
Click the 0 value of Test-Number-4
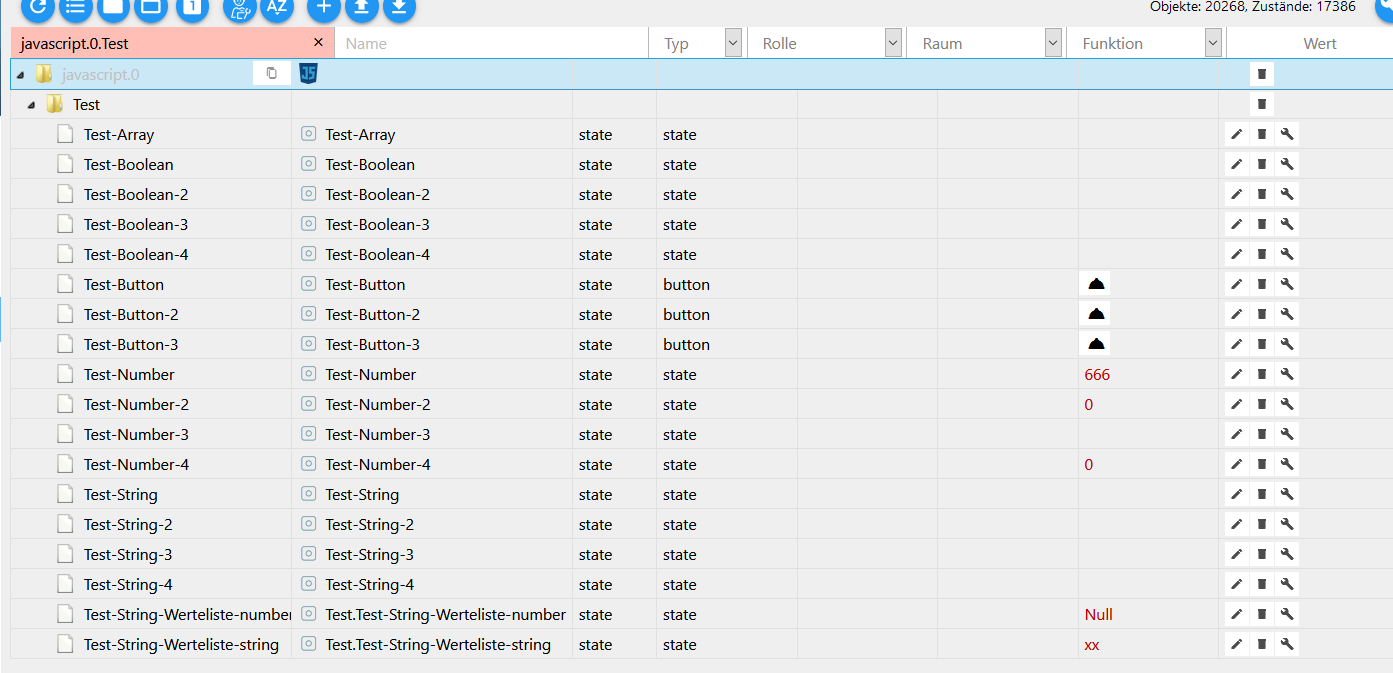click(x=1089, y=465)
